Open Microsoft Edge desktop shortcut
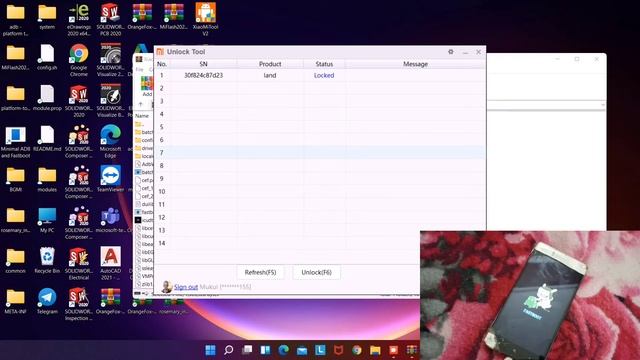The image size is (640, 360). [110, 142]
